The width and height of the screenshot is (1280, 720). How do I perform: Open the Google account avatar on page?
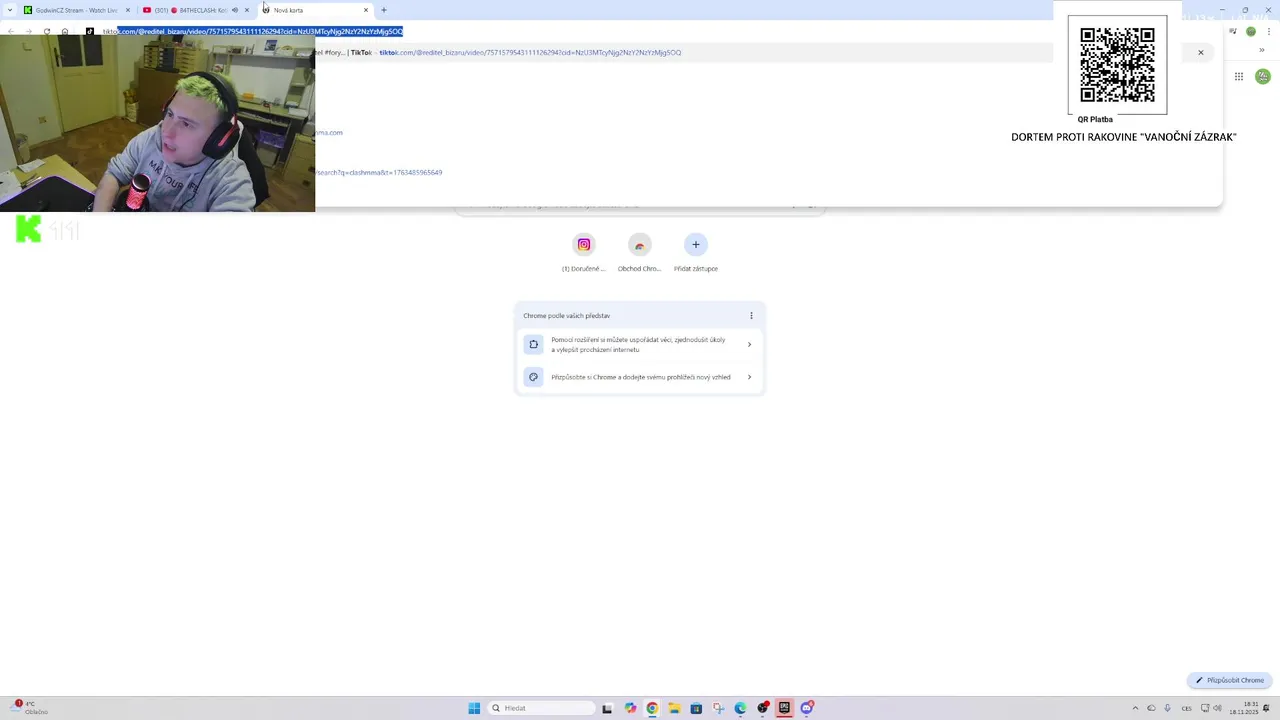[1263, 76]
